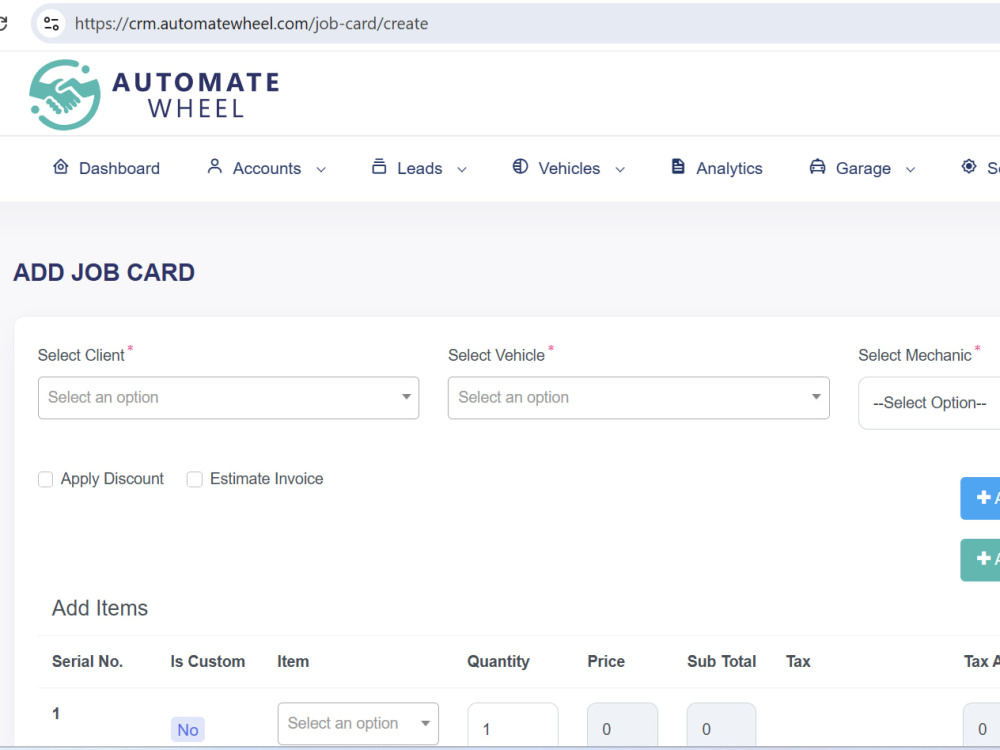Click the Select Mechanic label
Viewport: 1000px width, 750px height.
(915, 355)
